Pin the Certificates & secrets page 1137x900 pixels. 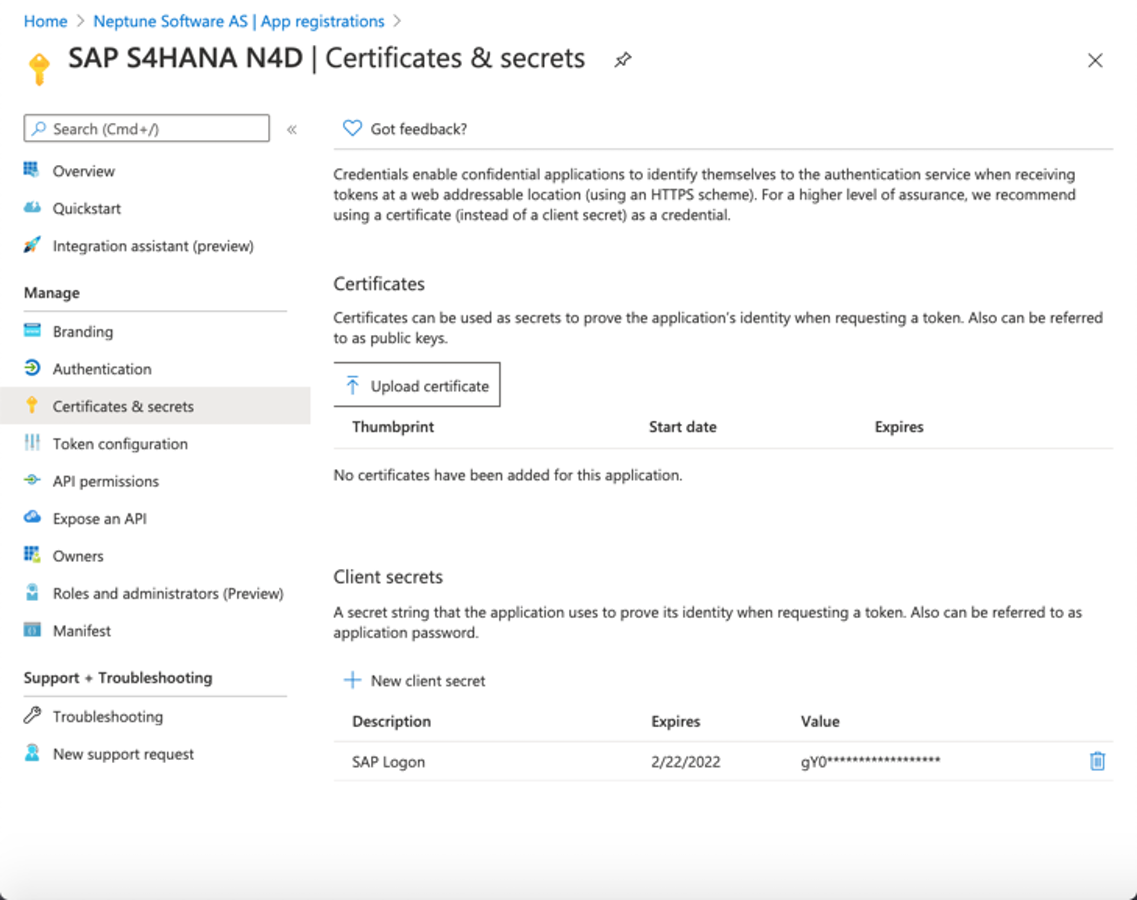click(623, 60)
